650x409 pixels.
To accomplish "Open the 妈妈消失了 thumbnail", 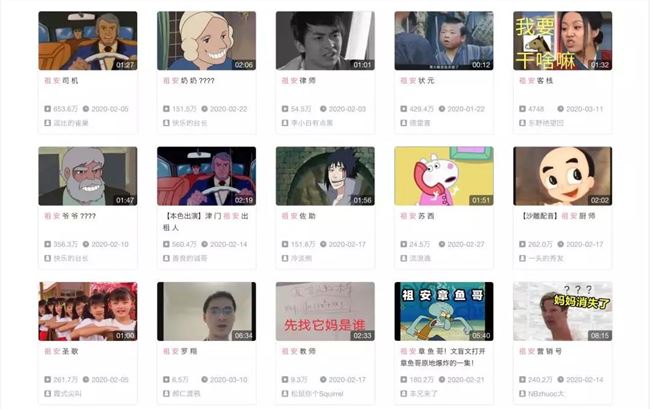I will (562, 311).
